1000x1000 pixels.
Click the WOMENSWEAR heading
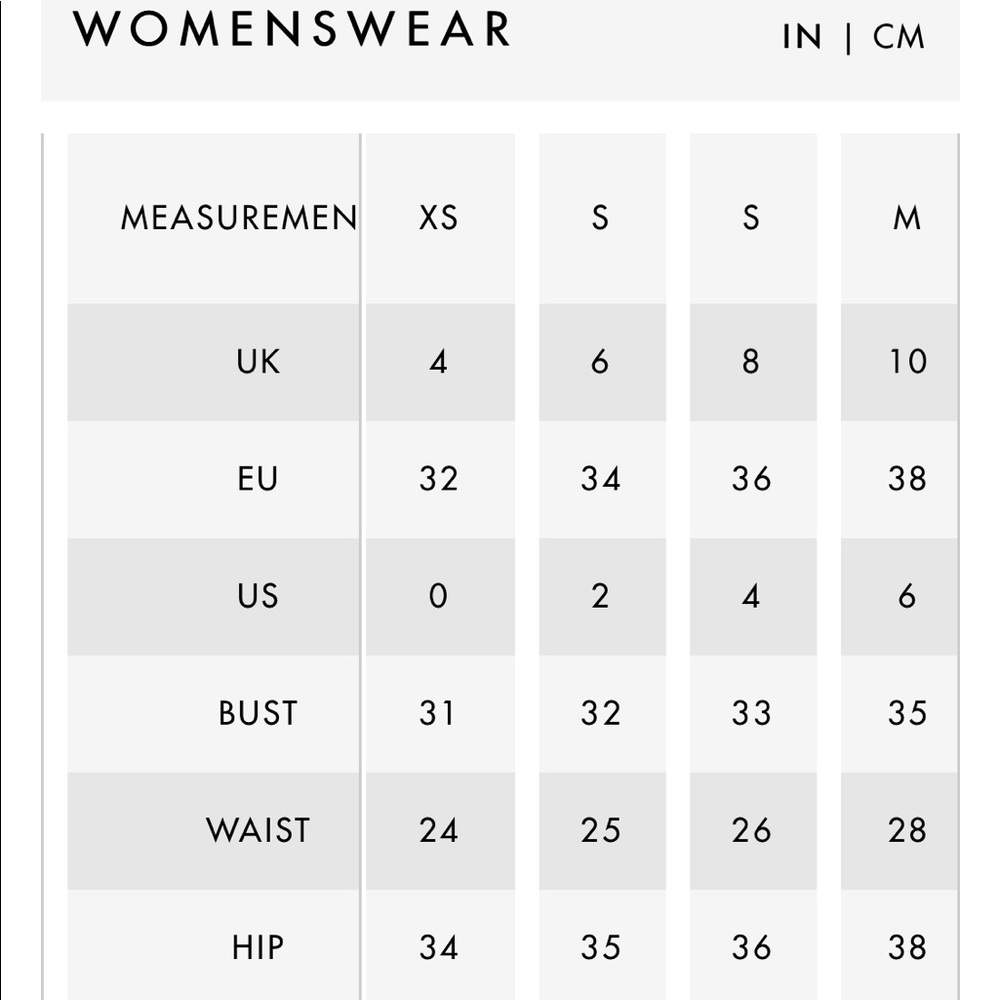291,29
